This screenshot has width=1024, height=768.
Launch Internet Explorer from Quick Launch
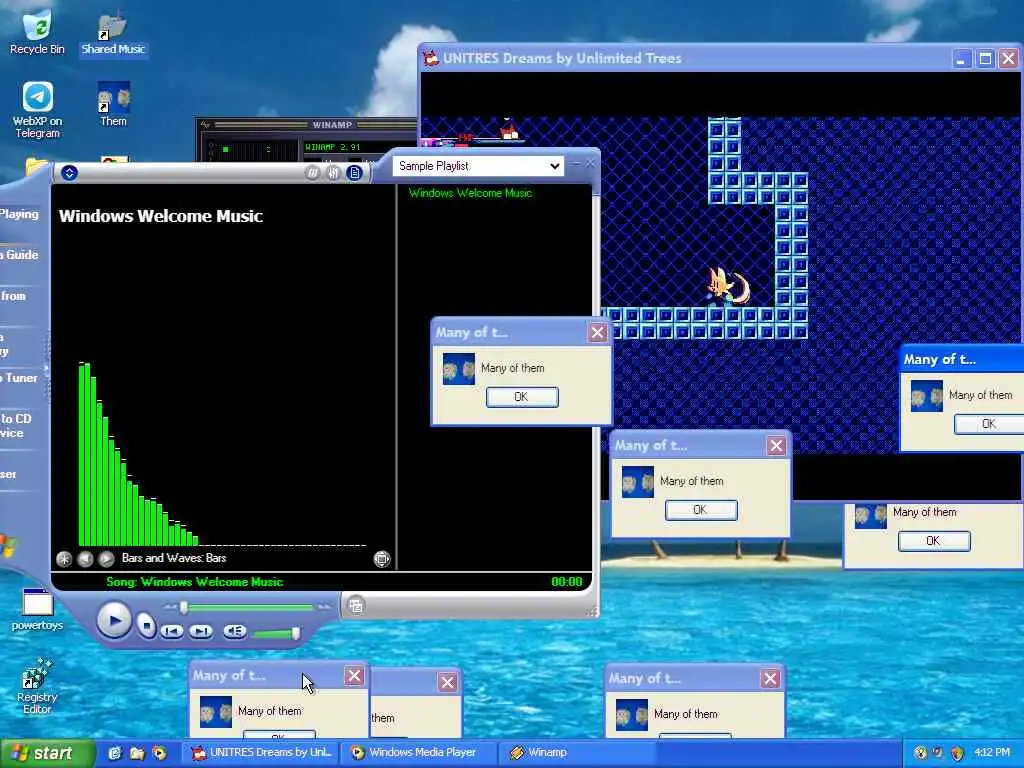tap(115, 753)
